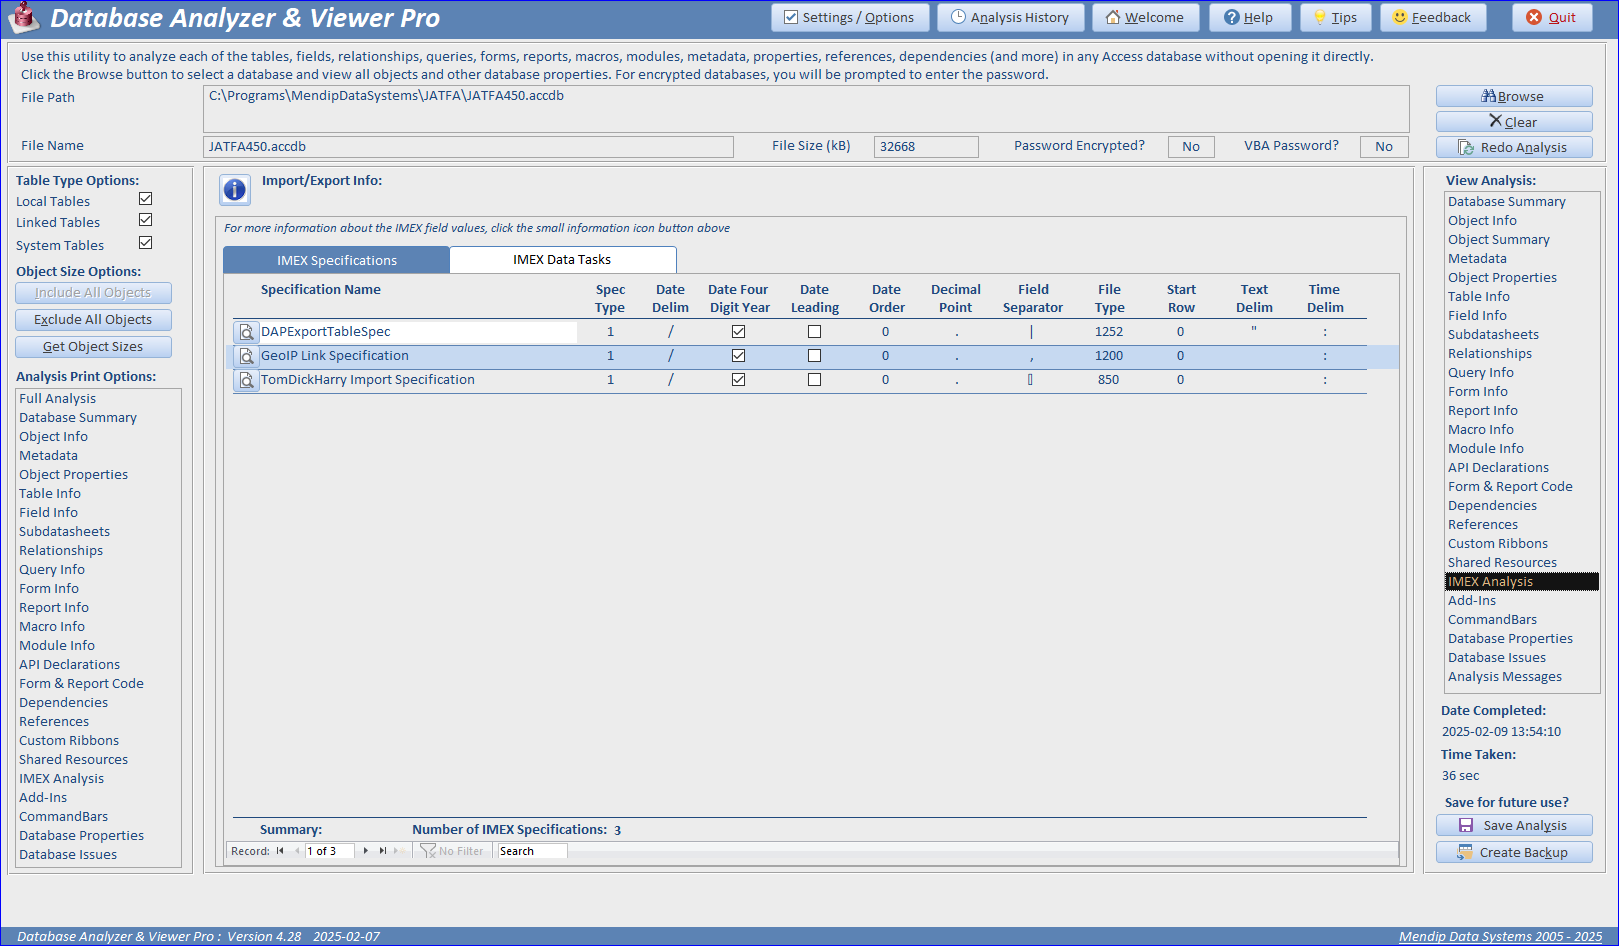Toggle Linked Tables checkbox
The height and width of the screenshot is (946, 1619).
tap(146, 220)
